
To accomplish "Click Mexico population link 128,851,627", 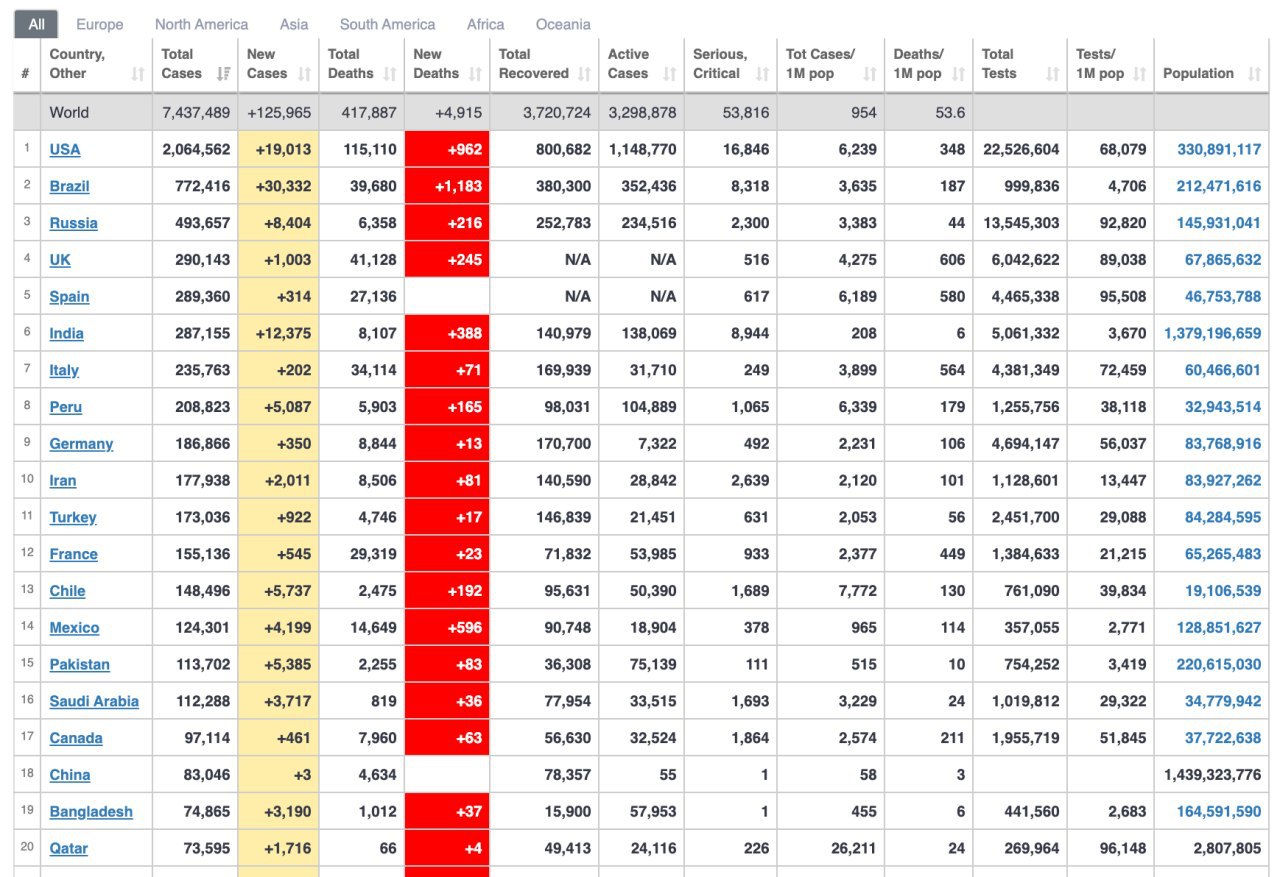I will [1219, 628].
